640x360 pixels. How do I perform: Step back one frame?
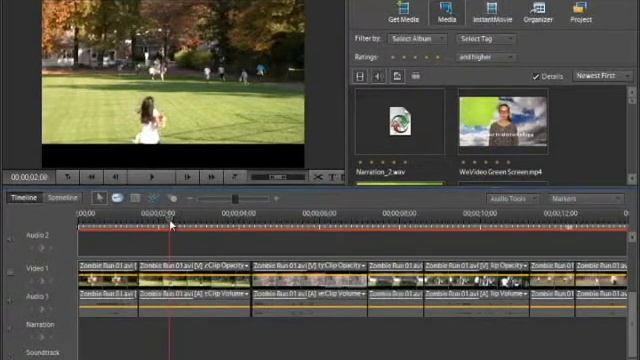tap(116, 177)
